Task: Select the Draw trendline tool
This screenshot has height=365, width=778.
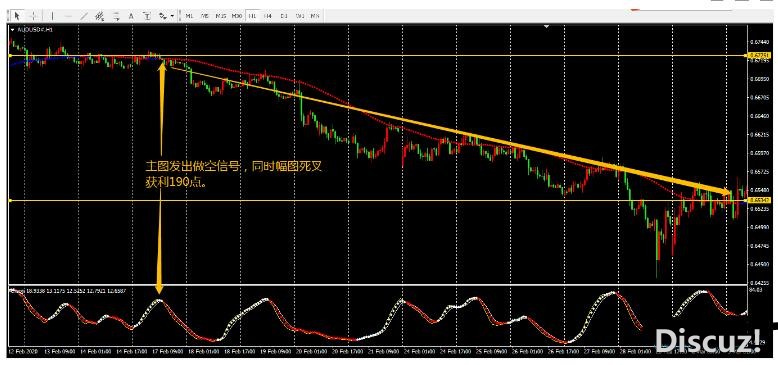Action: pyautogui.click(x=84, y=15)
